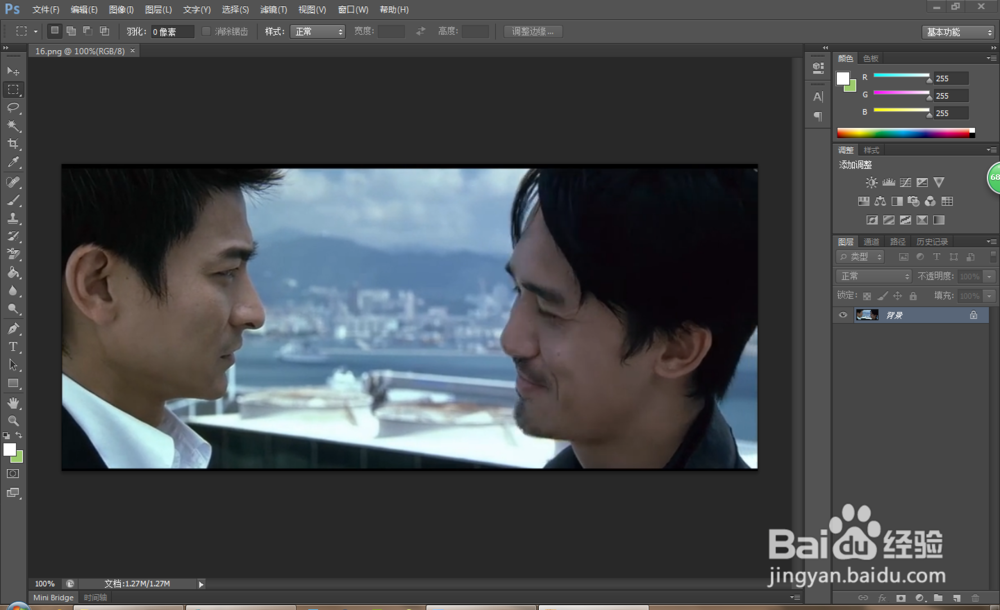Viewport: 1000px width, 610px height.
Task: Select the Pen tool
Action: [x=13, y=329]
